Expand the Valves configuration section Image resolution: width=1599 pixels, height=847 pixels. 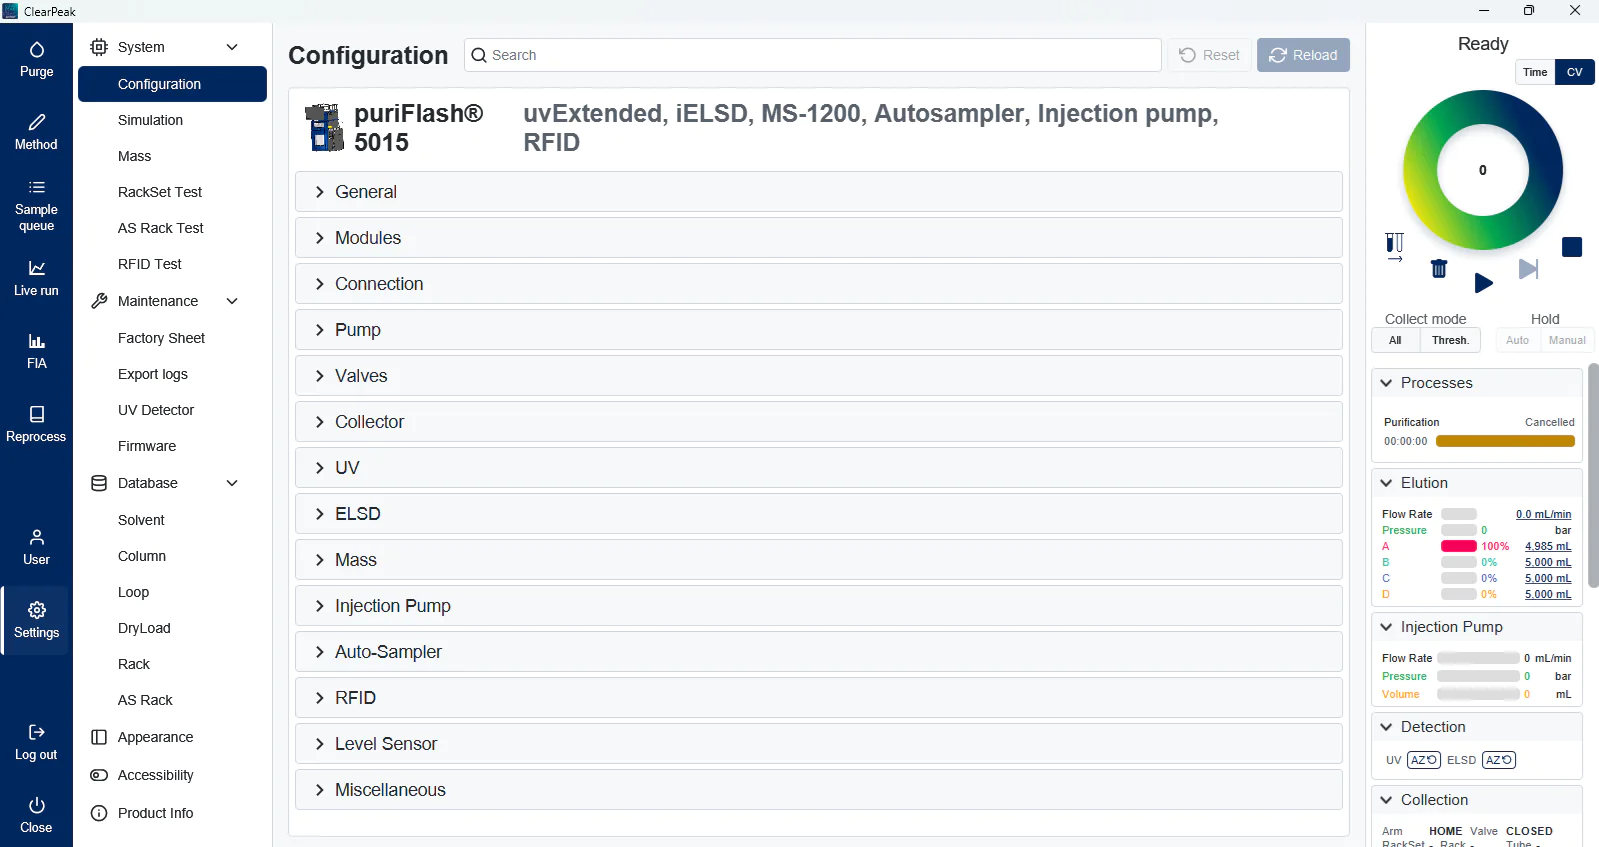(x=818, y=376)
